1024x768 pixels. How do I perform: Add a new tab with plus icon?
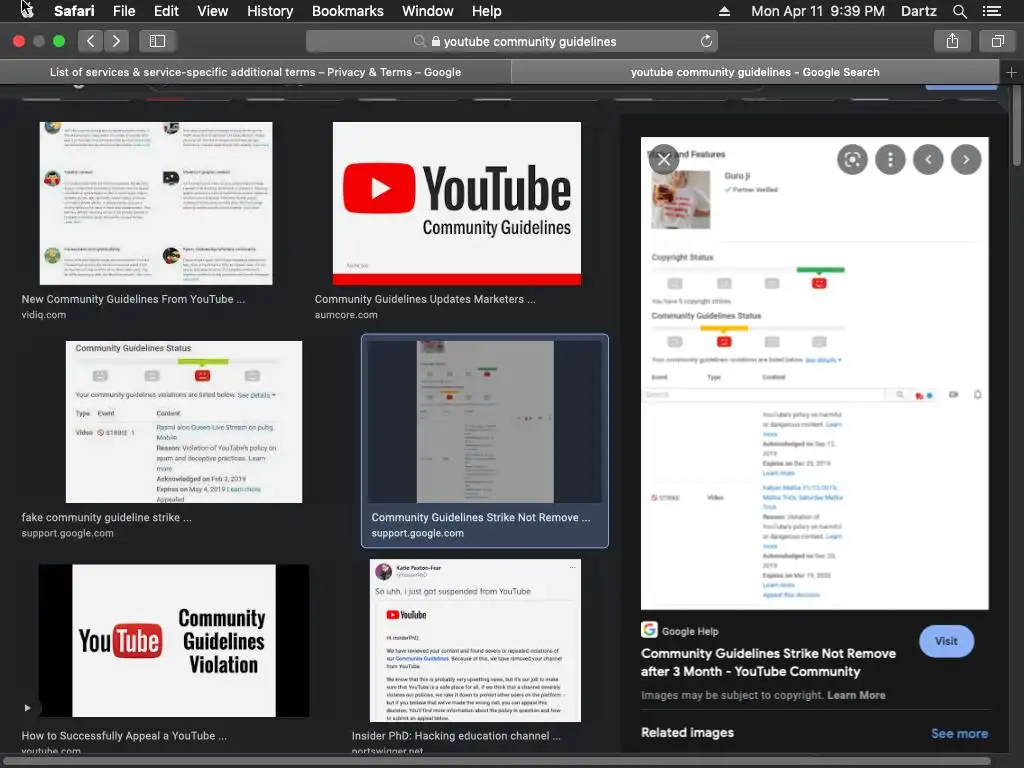1011,72
